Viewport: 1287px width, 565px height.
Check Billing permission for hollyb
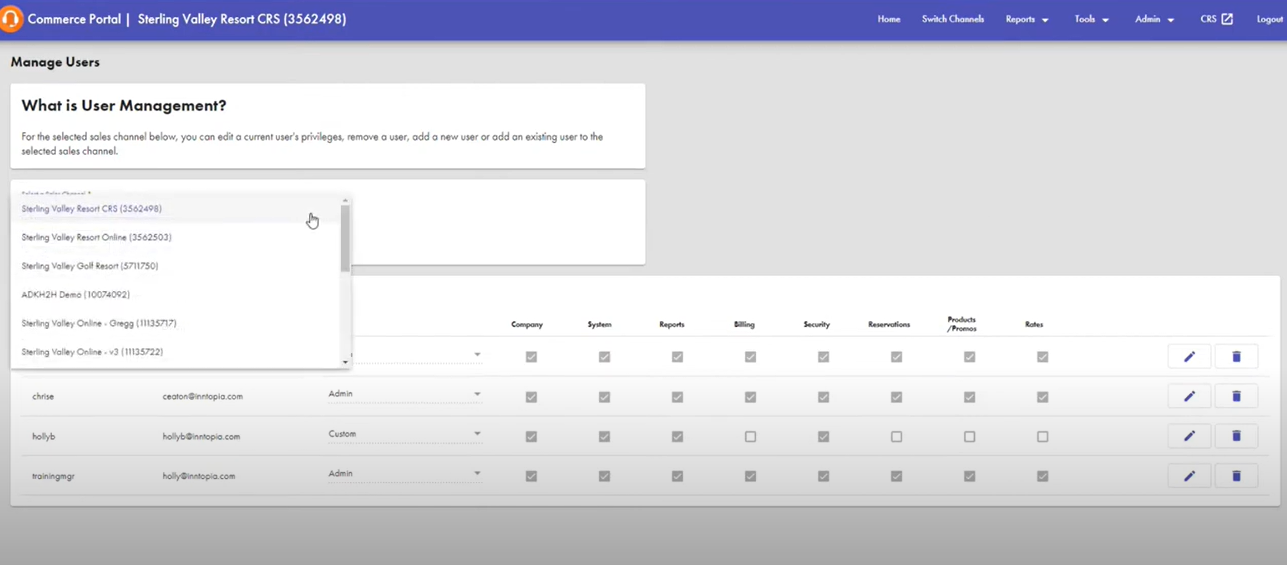[750, 437]
